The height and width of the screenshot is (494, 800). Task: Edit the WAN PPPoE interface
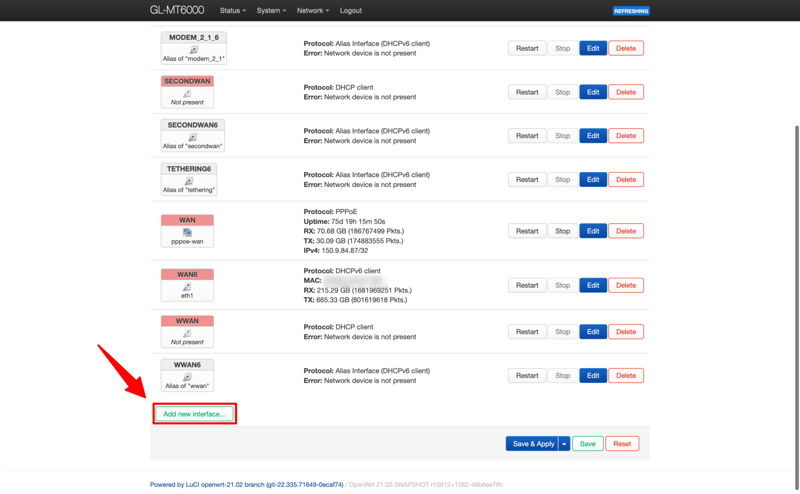[593, 231]
